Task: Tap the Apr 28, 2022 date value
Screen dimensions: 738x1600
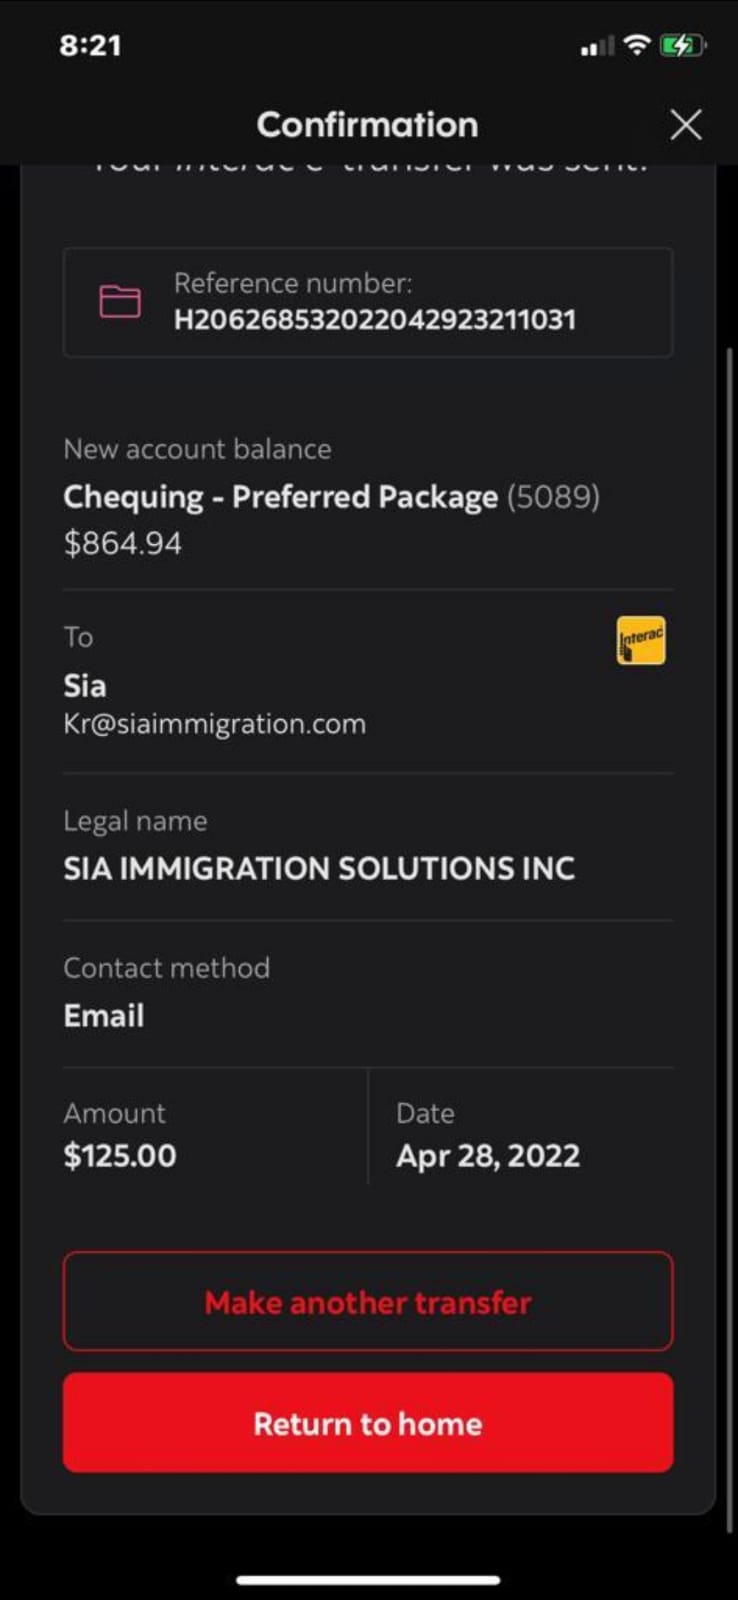Action: (488, 1156)
